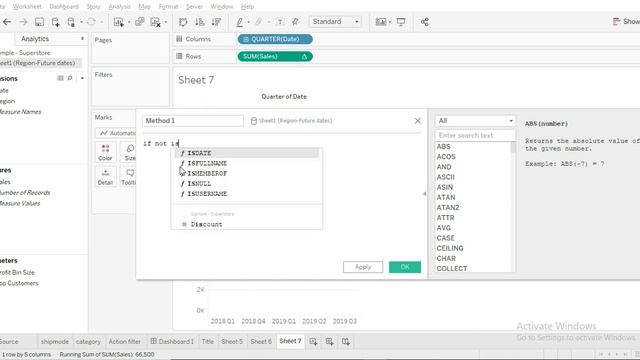Select ISMEMBEROF from the autocomplete list
The width and height of the screenshot is (640, 360).
[247, 173]
